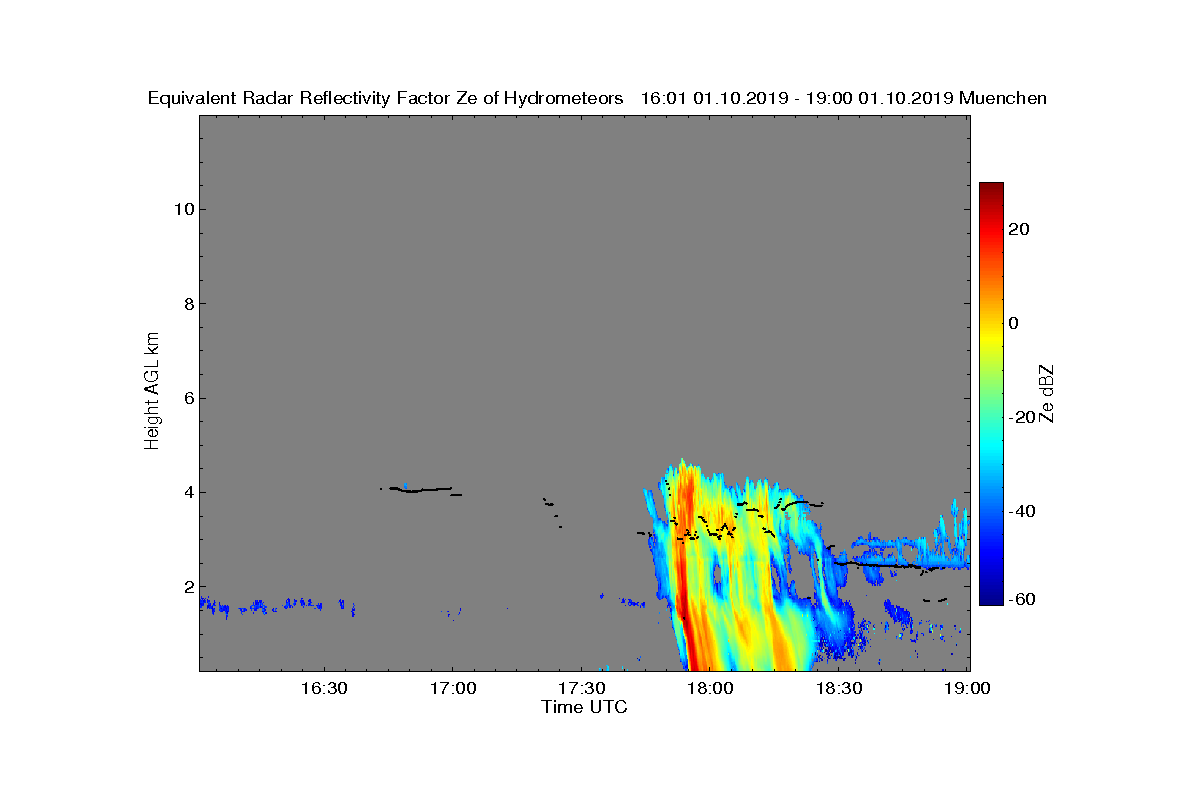Click the 'Ze dBZ' colorbar label
Screen dimensions: 1200x800
point(1047,393)
